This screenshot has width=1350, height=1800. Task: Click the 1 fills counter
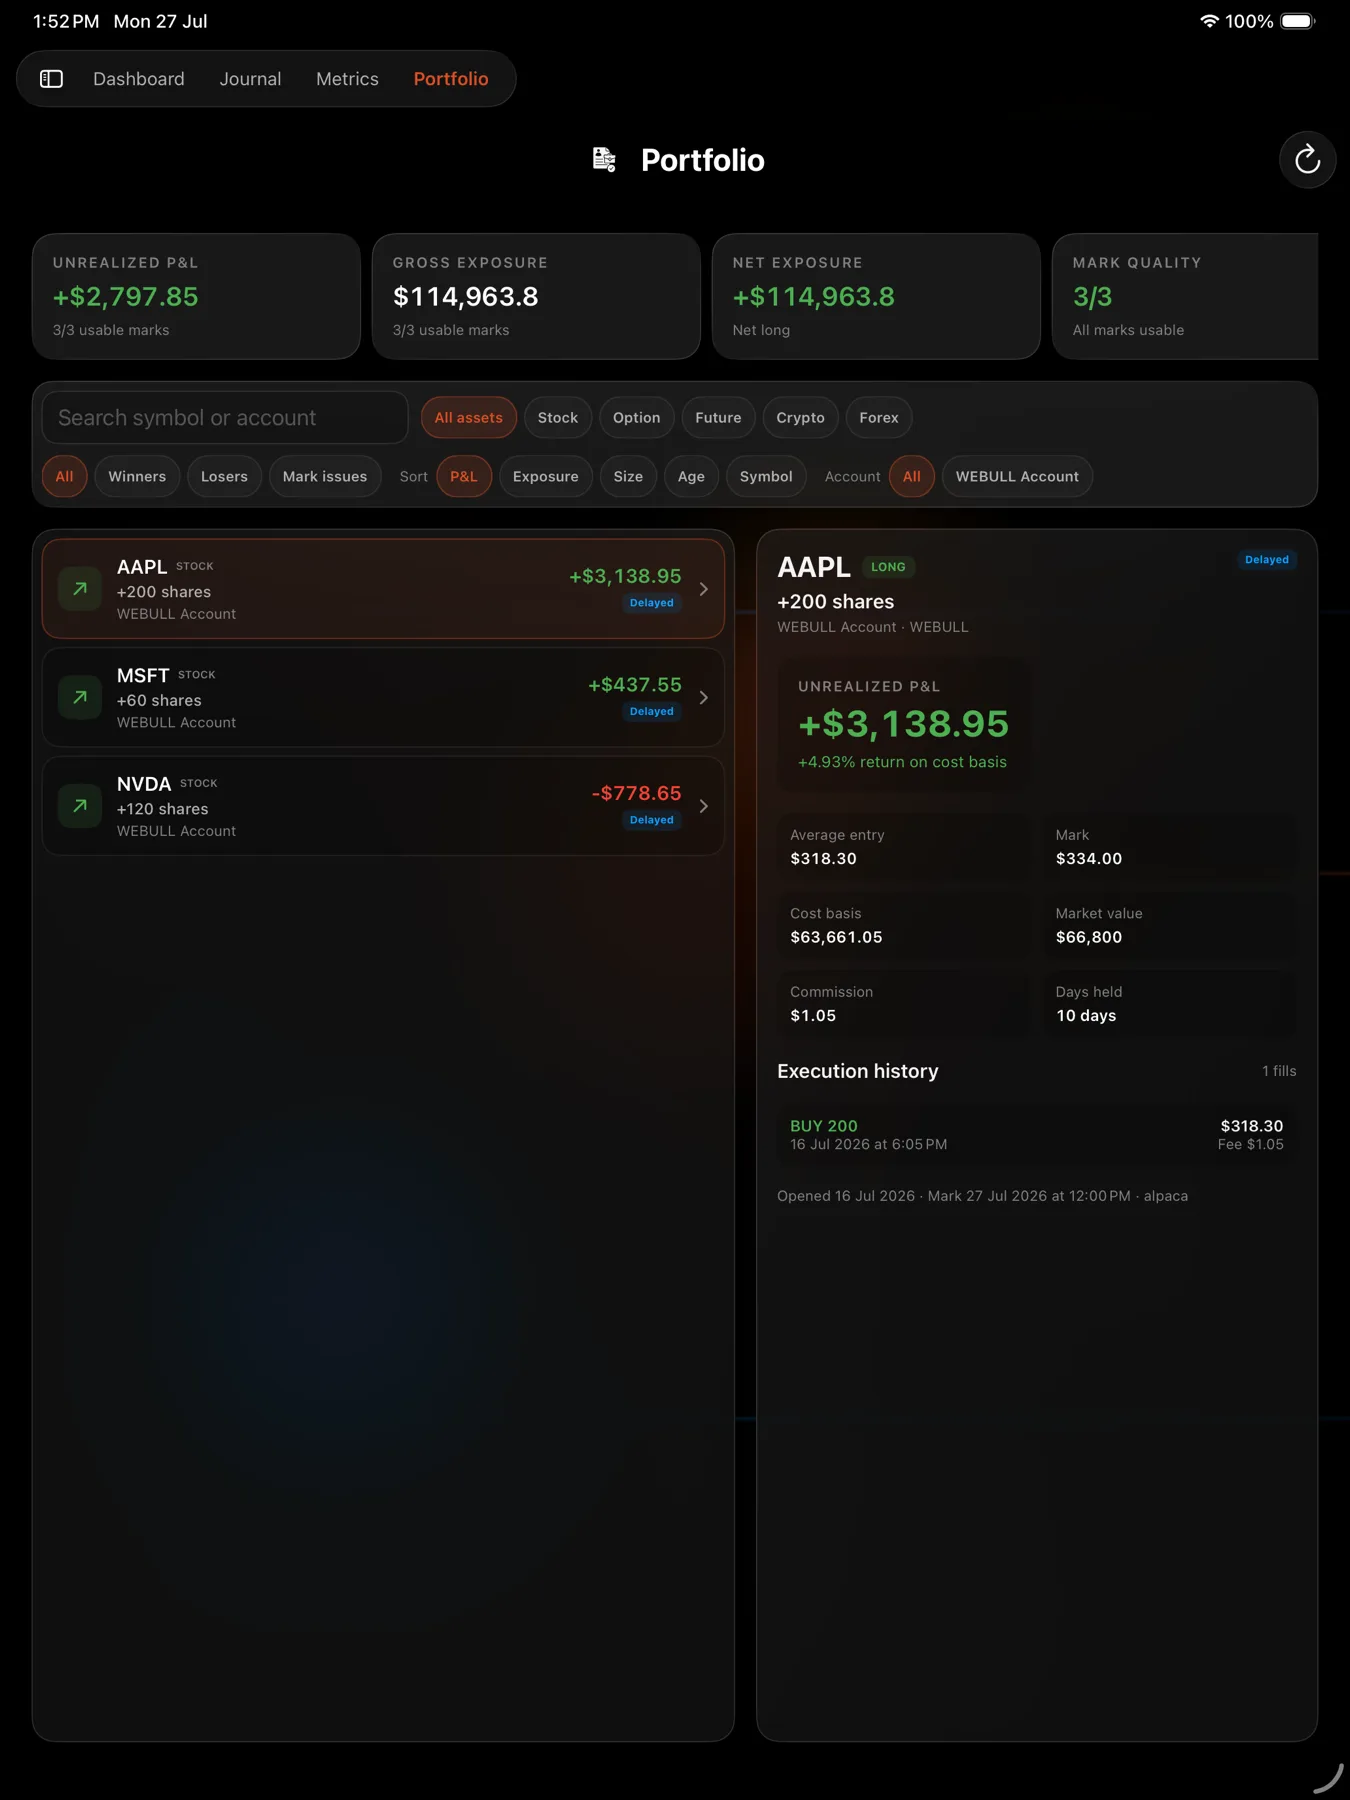pyautogui.click(x=1278, y=1071)
